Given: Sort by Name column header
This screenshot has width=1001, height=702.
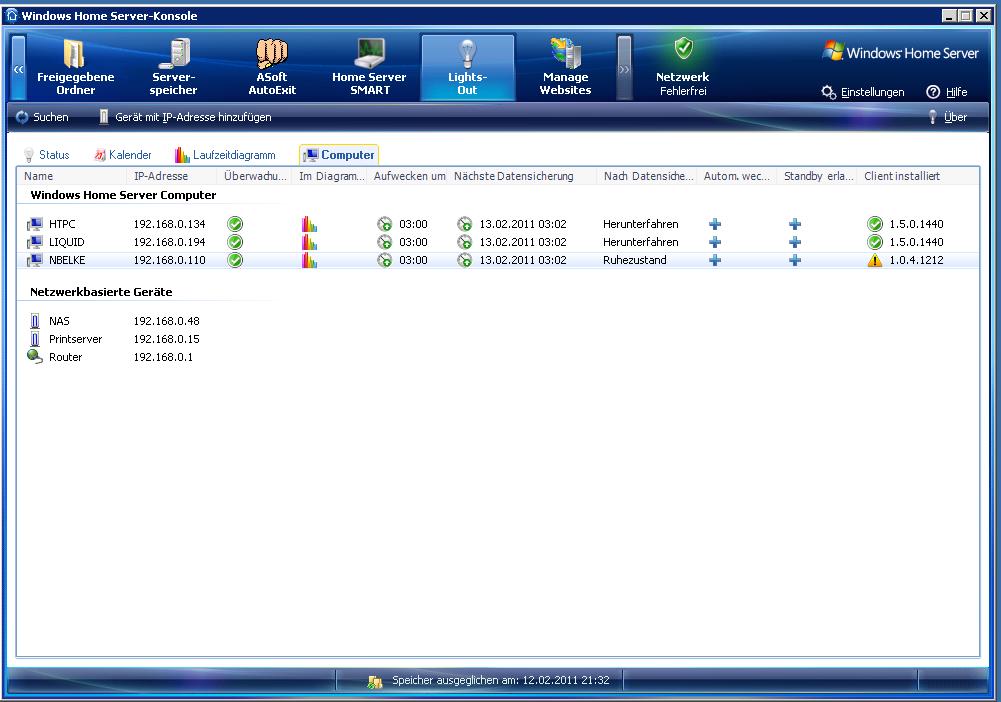Looking at the screenshot, I should point(73,176).
